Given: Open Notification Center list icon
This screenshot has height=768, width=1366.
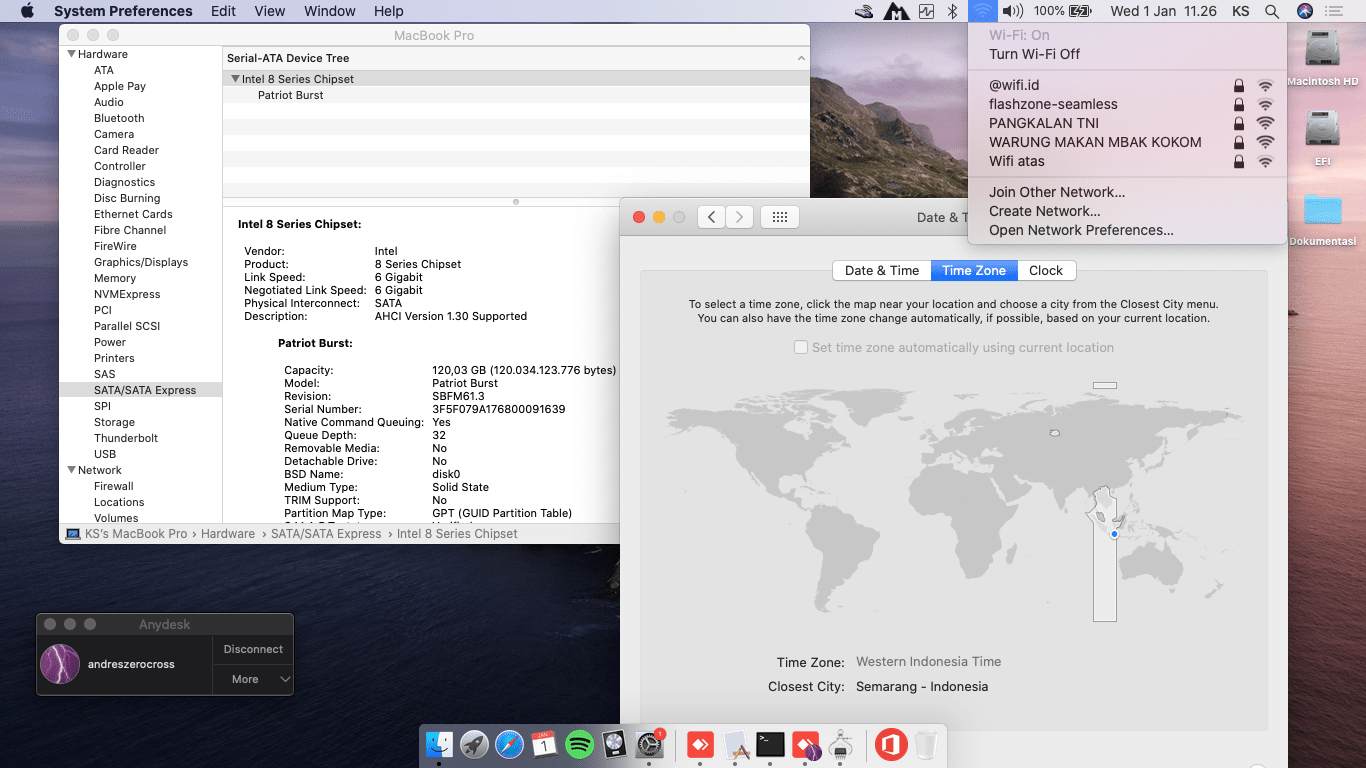Looking at the screenshot, I should pyautogui.click(x=1334, y=11).
